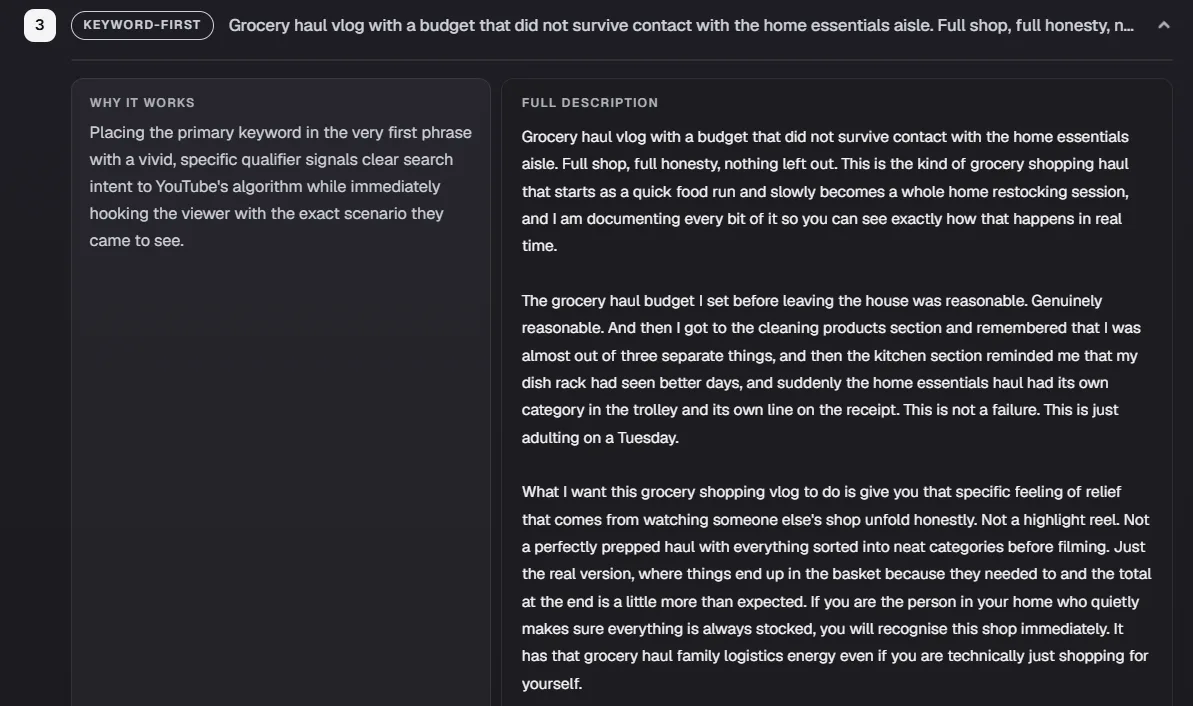Click the WHY IT WORKS heading
This screenshot has width=1193, height=706.
(142, 103)
